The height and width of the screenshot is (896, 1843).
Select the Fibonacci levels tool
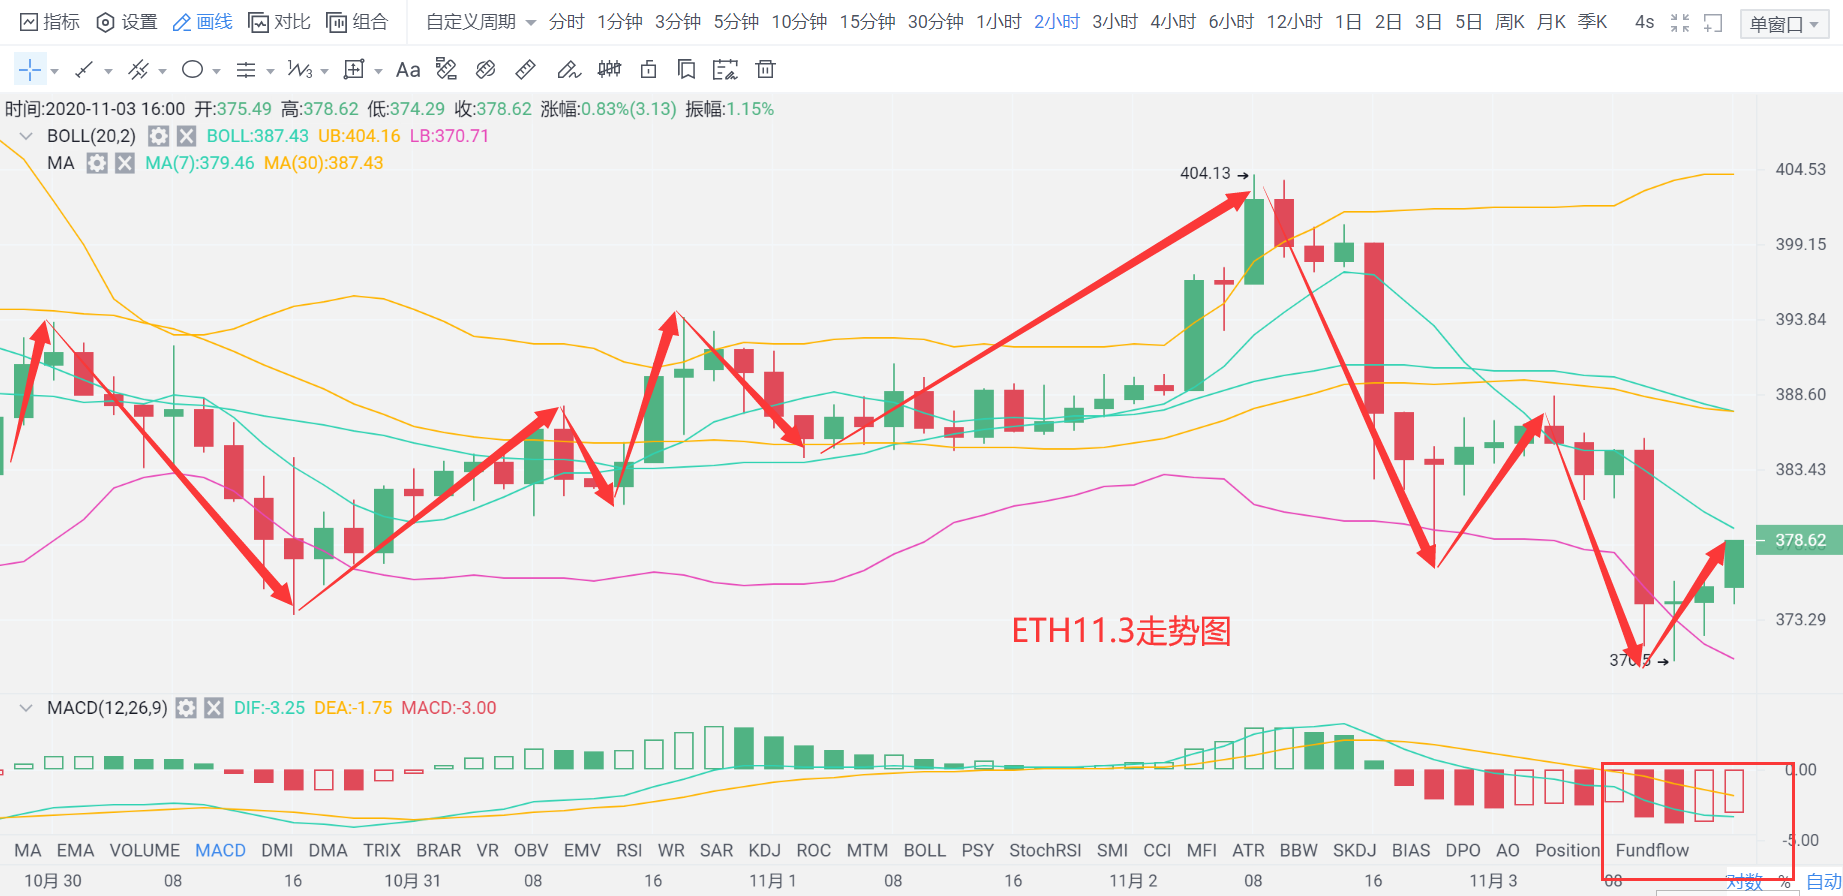(246, 70)
